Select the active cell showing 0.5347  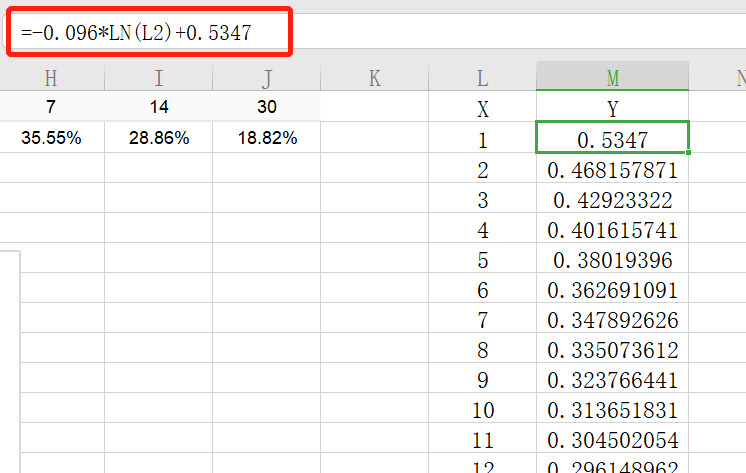tap(612, 138)
